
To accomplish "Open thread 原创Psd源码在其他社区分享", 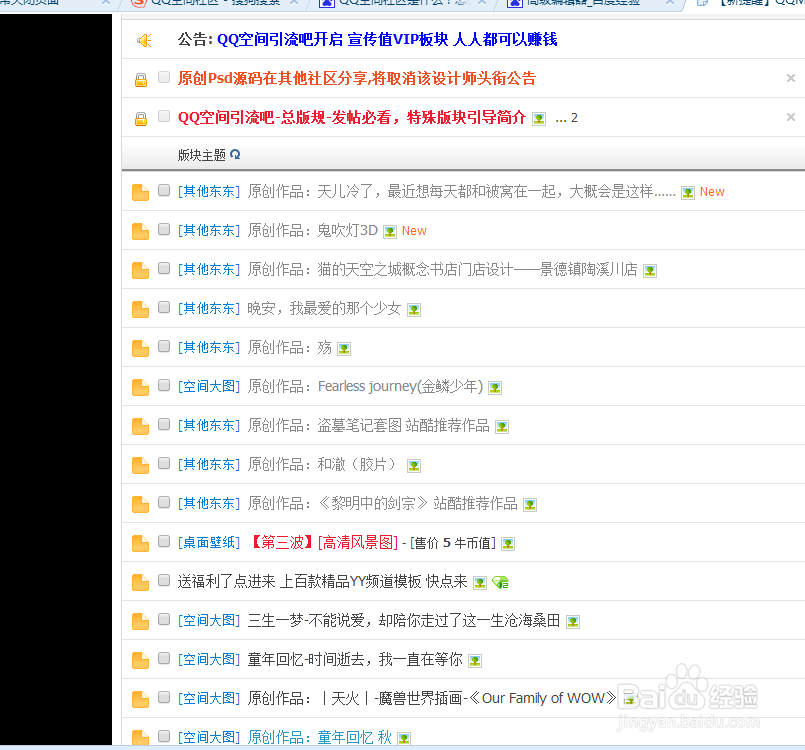I will click(x=357, y=79).
